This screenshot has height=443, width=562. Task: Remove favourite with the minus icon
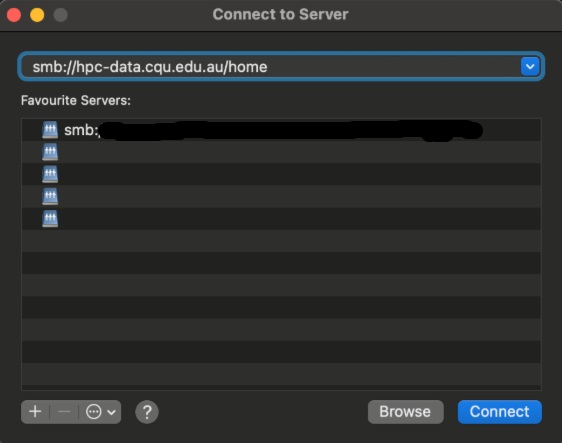(x=64, y=412)
